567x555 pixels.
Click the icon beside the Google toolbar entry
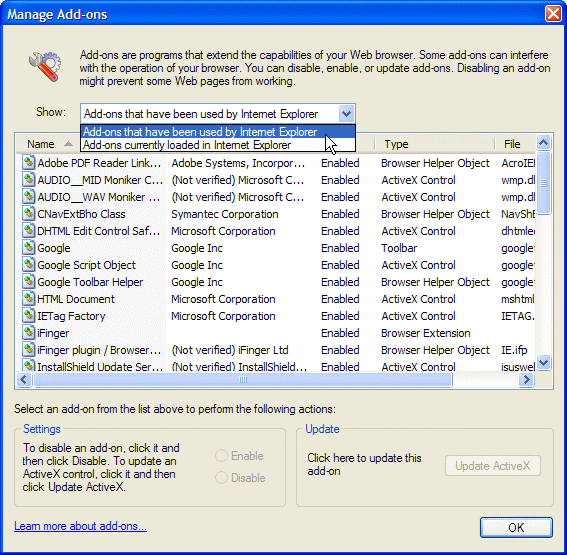coord(28,247)
